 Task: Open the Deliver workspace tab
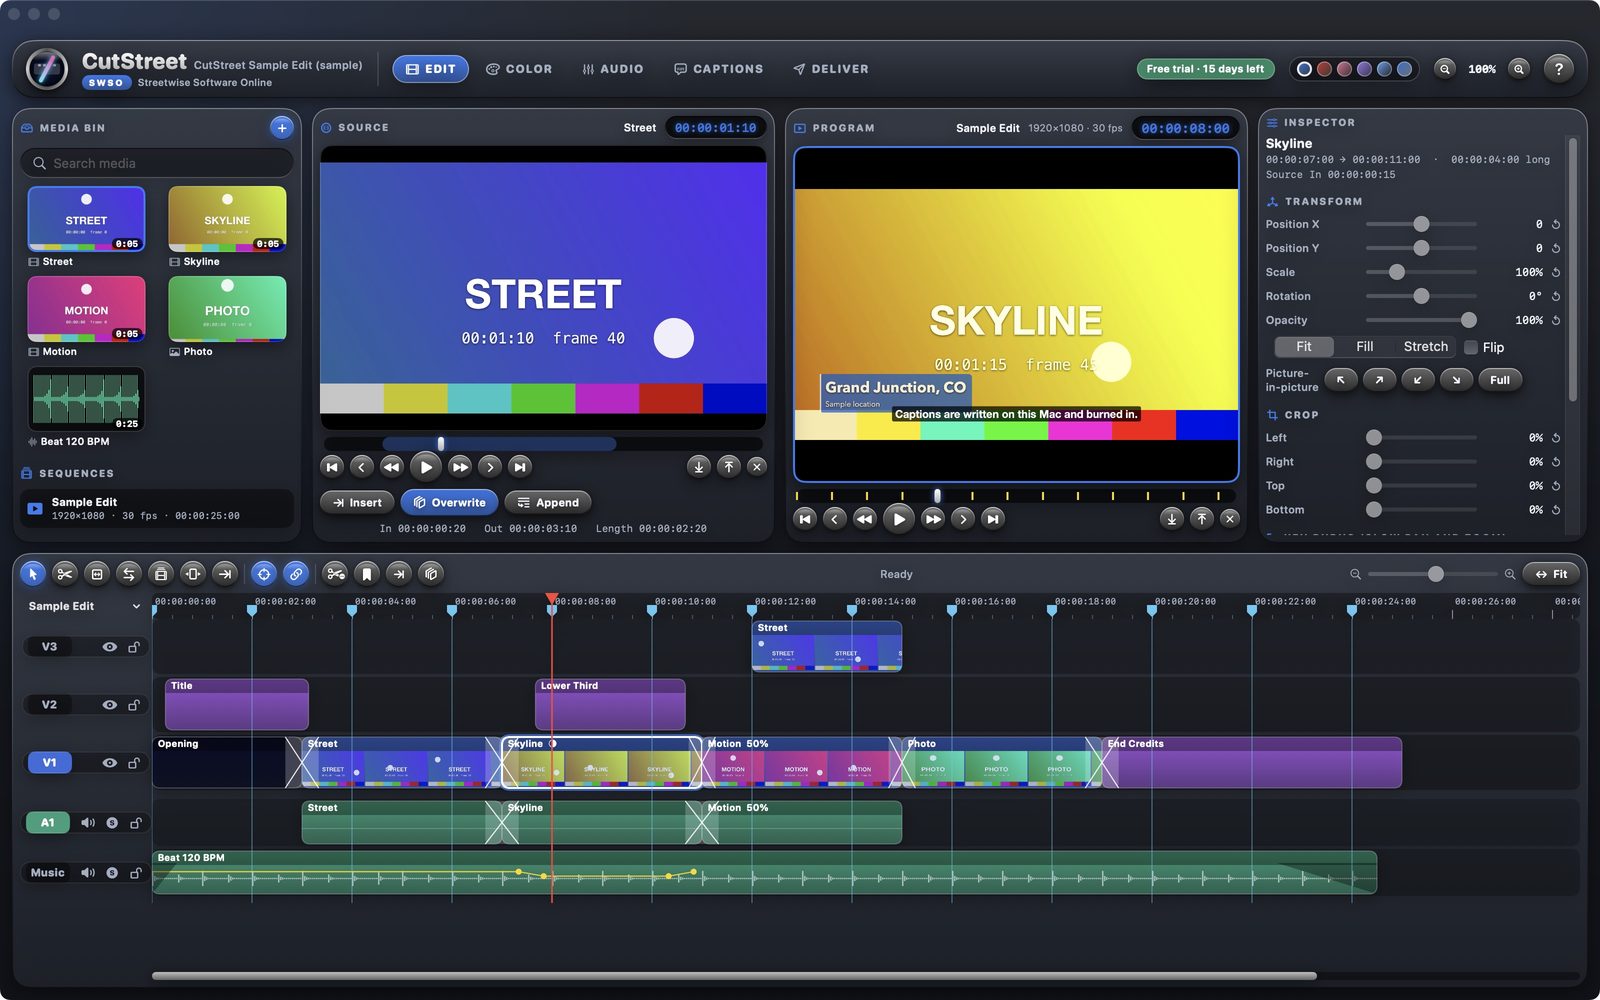pyautogui.click(x=831, y=69)
